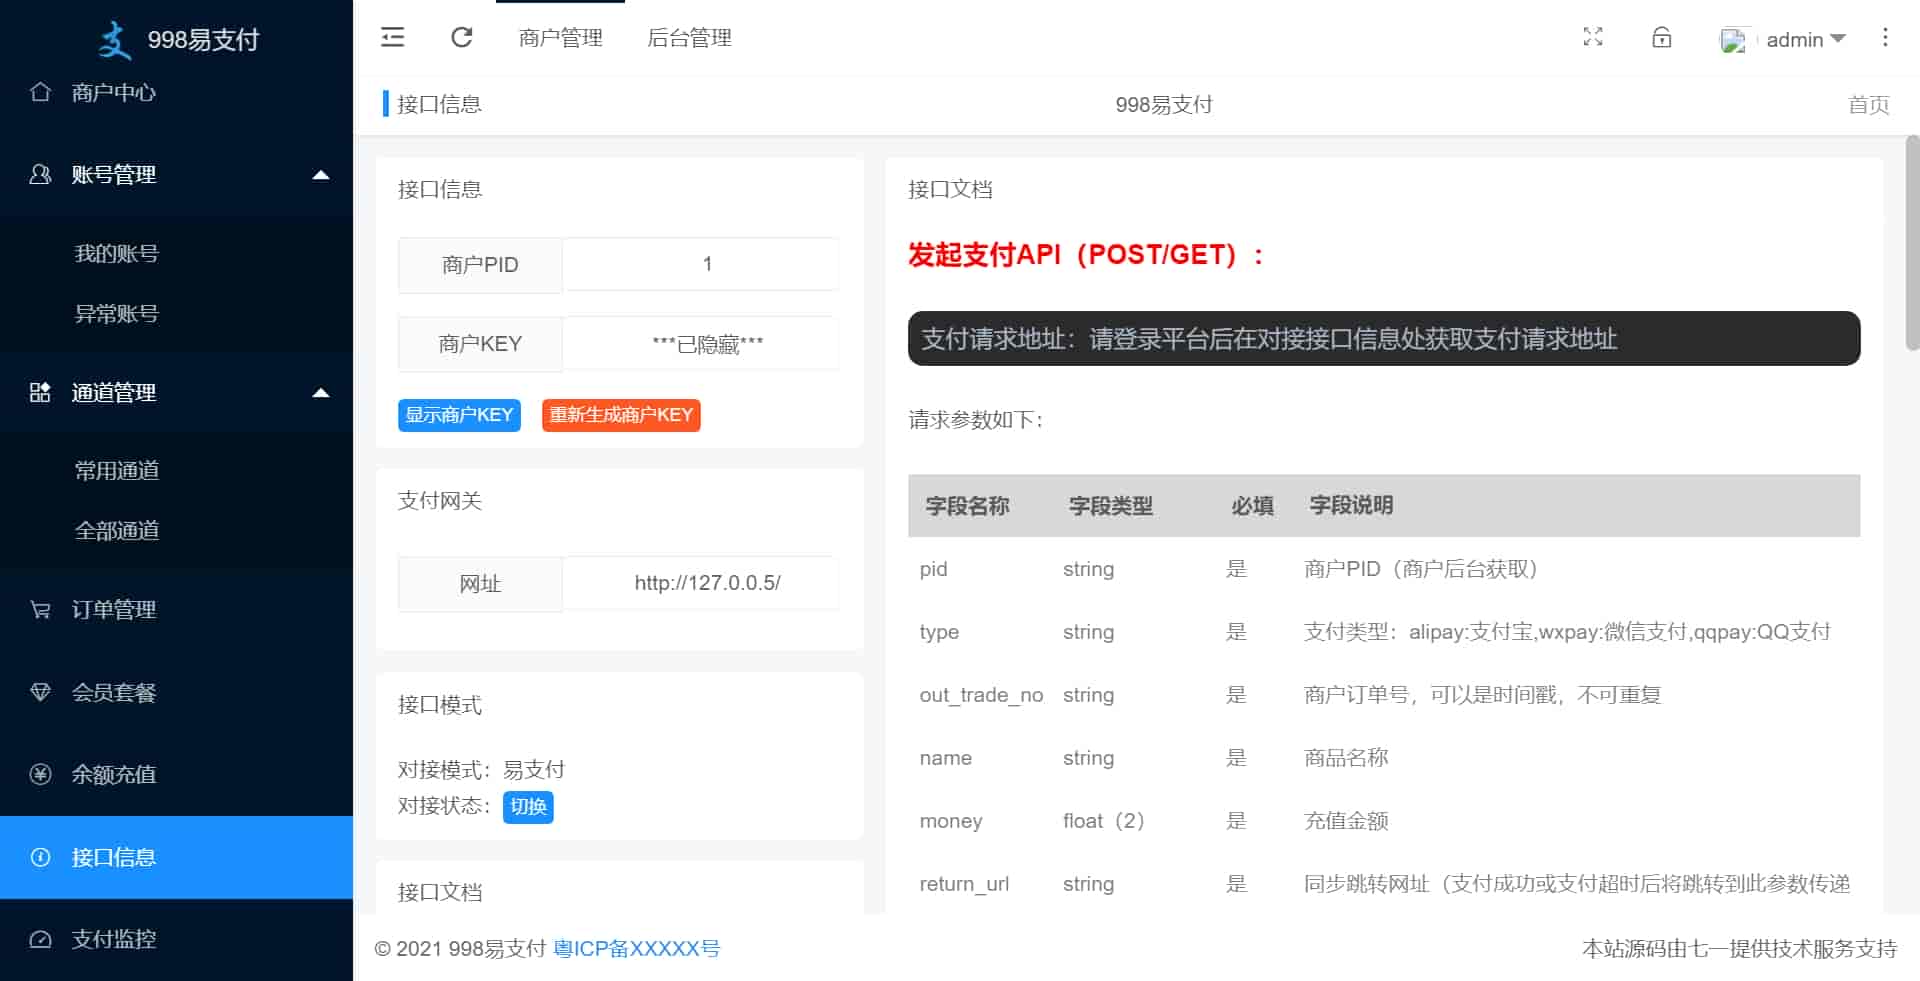Viewport: 1920px width, 981px height.
Task: Click the 显示商户KEY button
Action: (x=459, y=415)
